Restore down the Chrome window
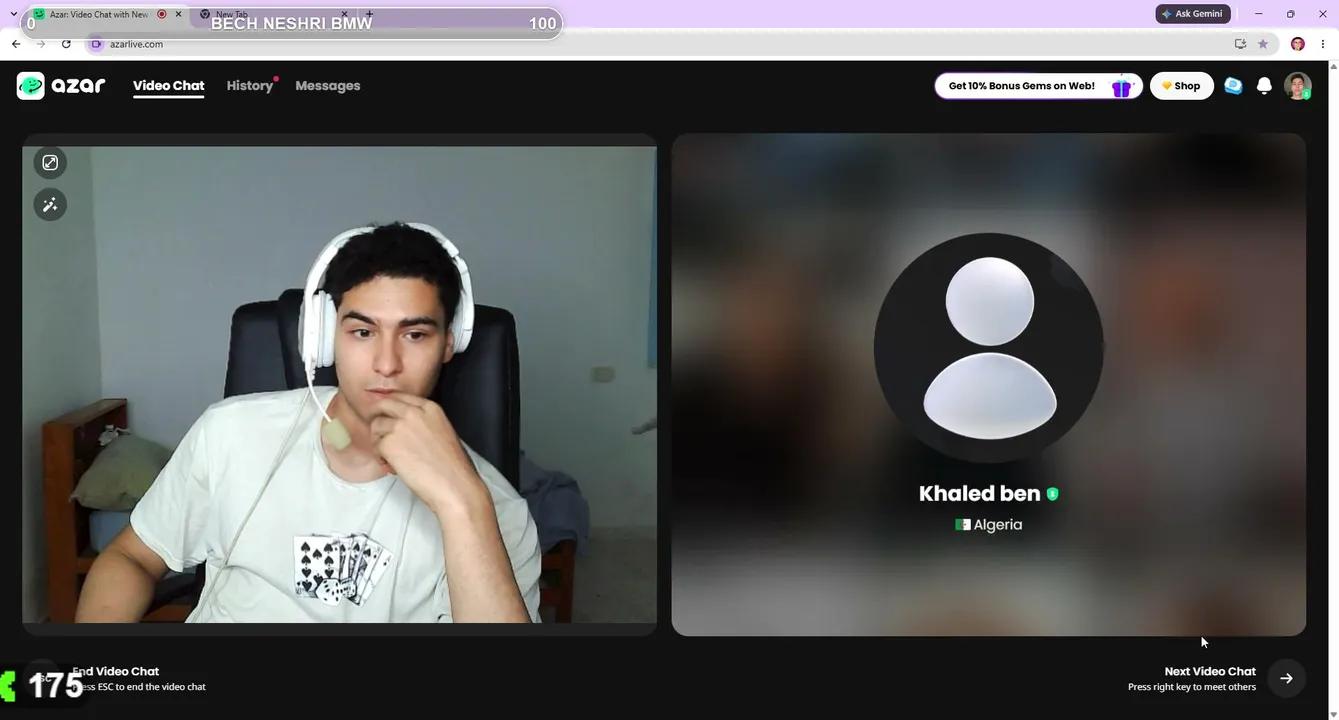The height and width of the screenshot is (720, 1339). click(x=1290, y=14)
